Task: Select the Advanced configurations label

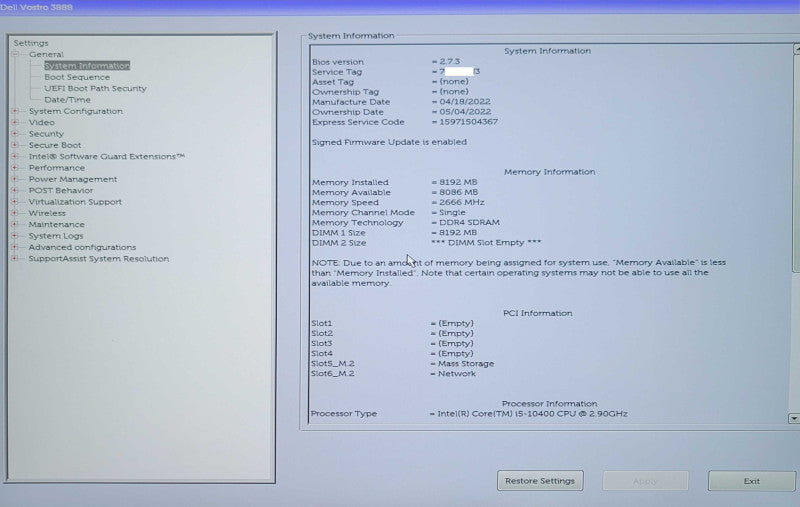Action: click(x=82, y=247)
